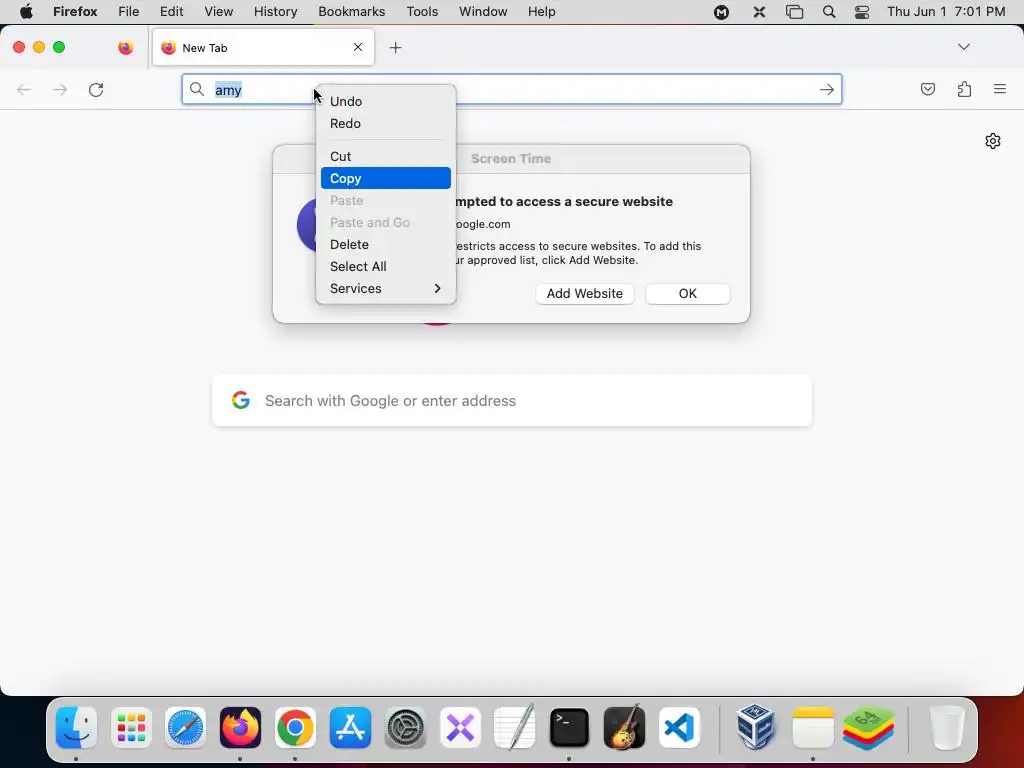Choose Undo in context menu
1024x768 pixels.
coord(385,101)
